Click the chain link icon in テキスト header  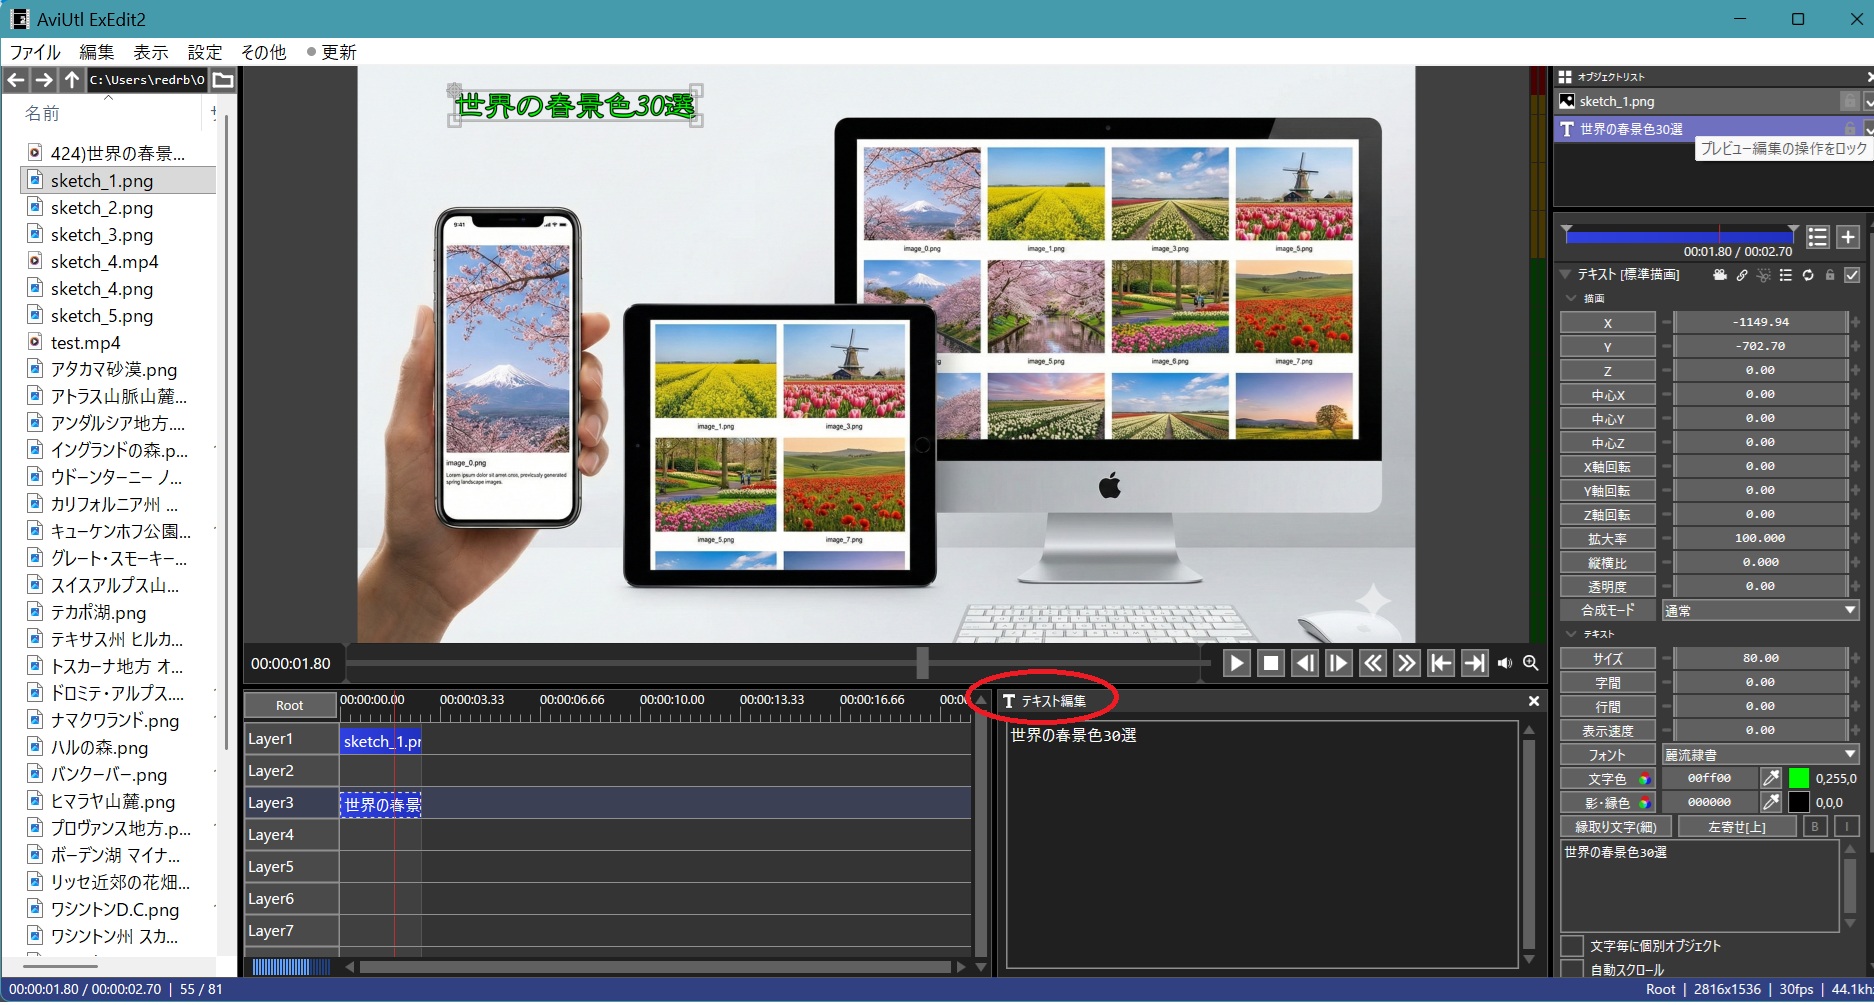[x=1742, y=275]
